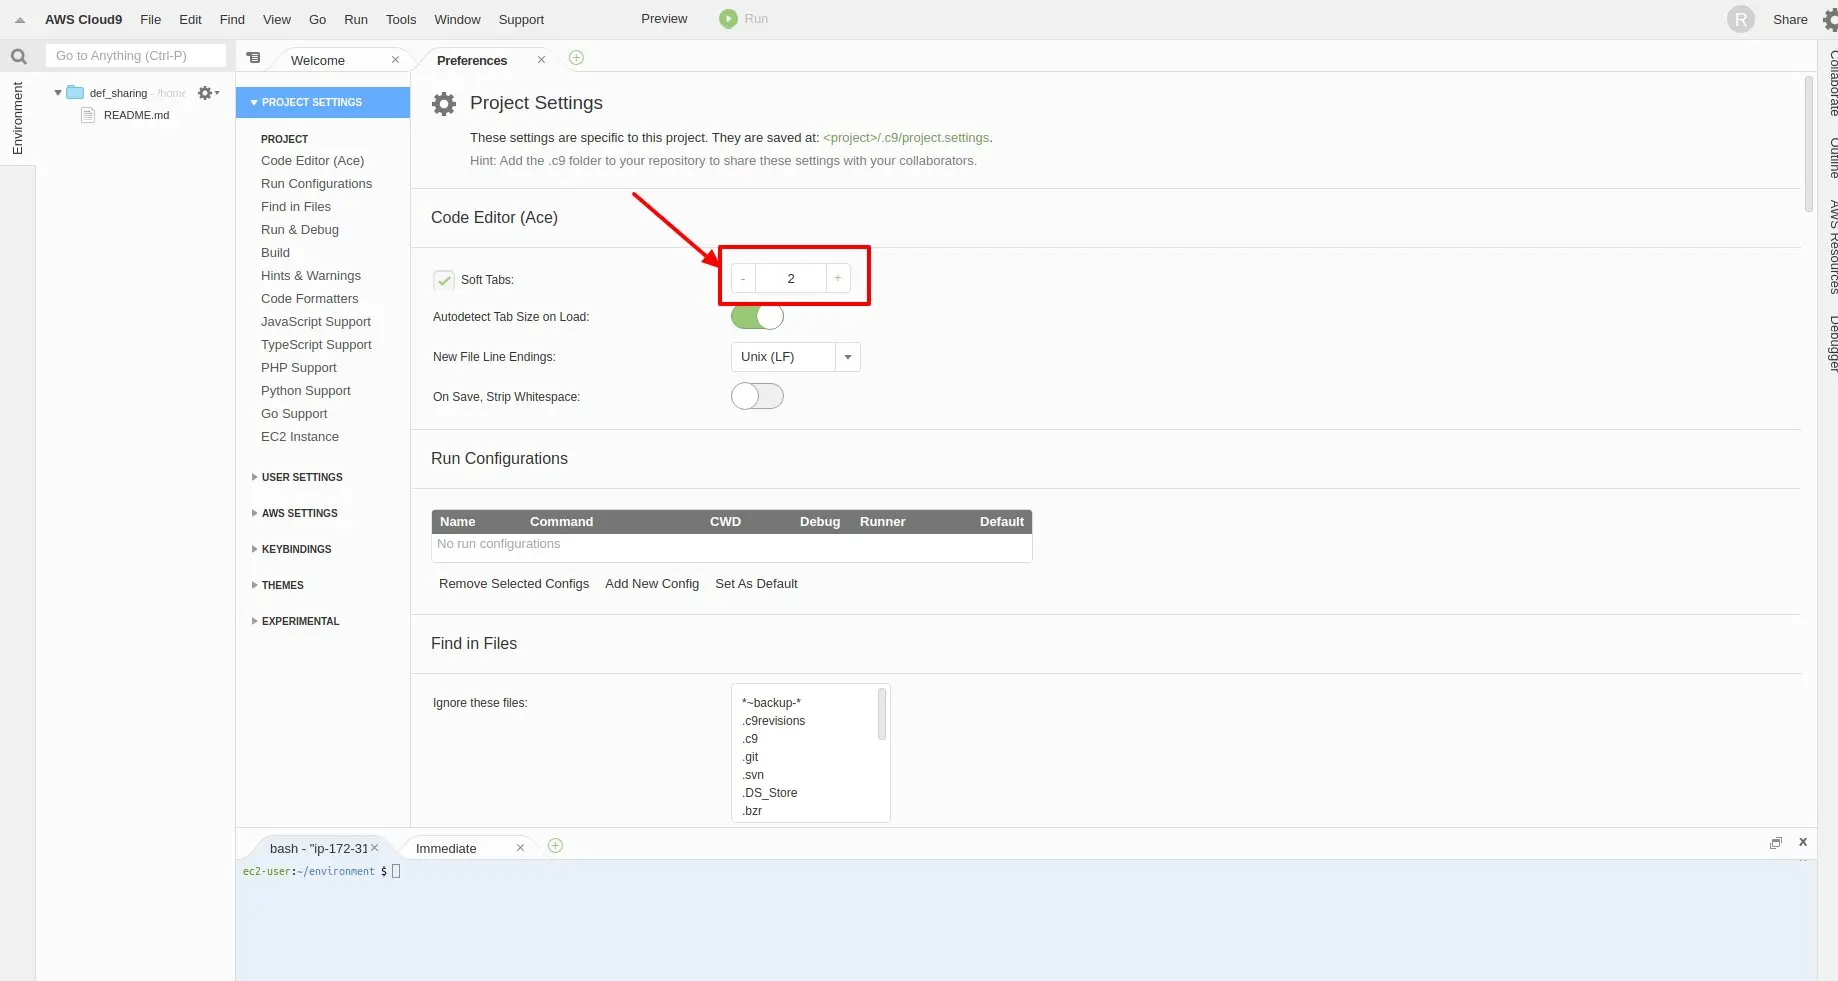
Task: Open the AWS Cloud9 menu
Action: 83,19
